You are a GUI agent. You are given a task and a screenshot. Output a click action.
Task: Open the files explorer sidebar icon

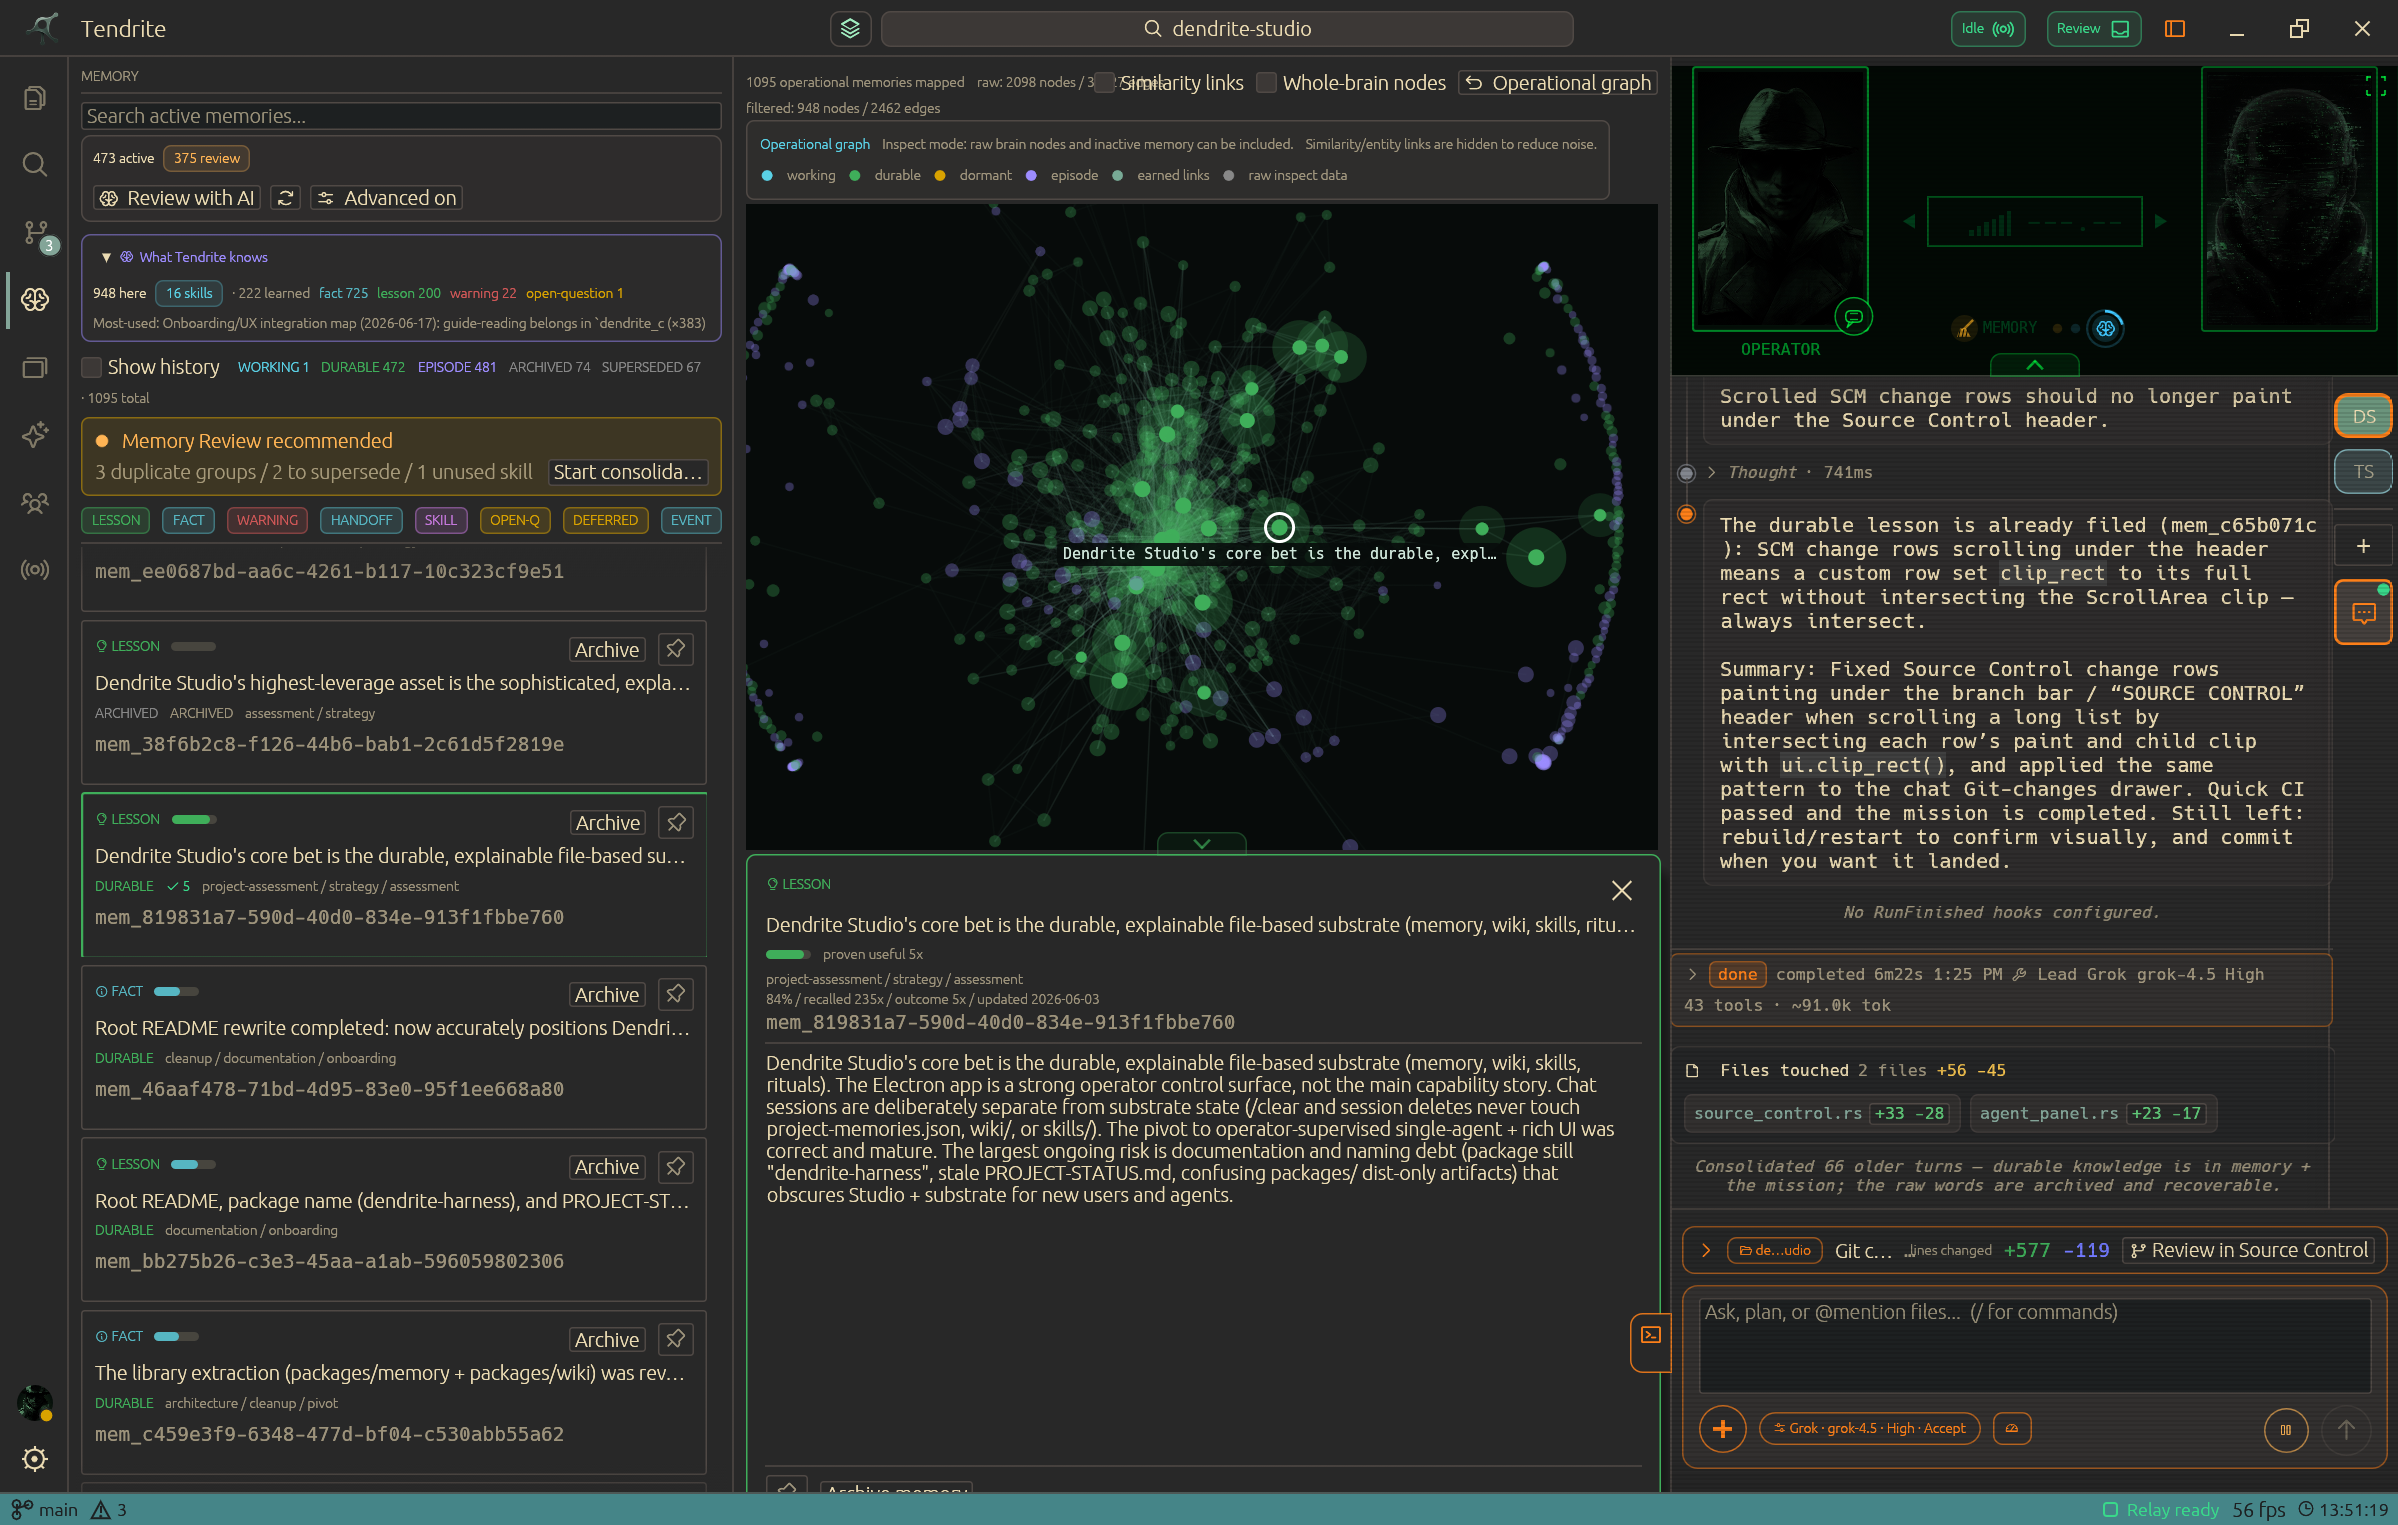click(35, 98)
